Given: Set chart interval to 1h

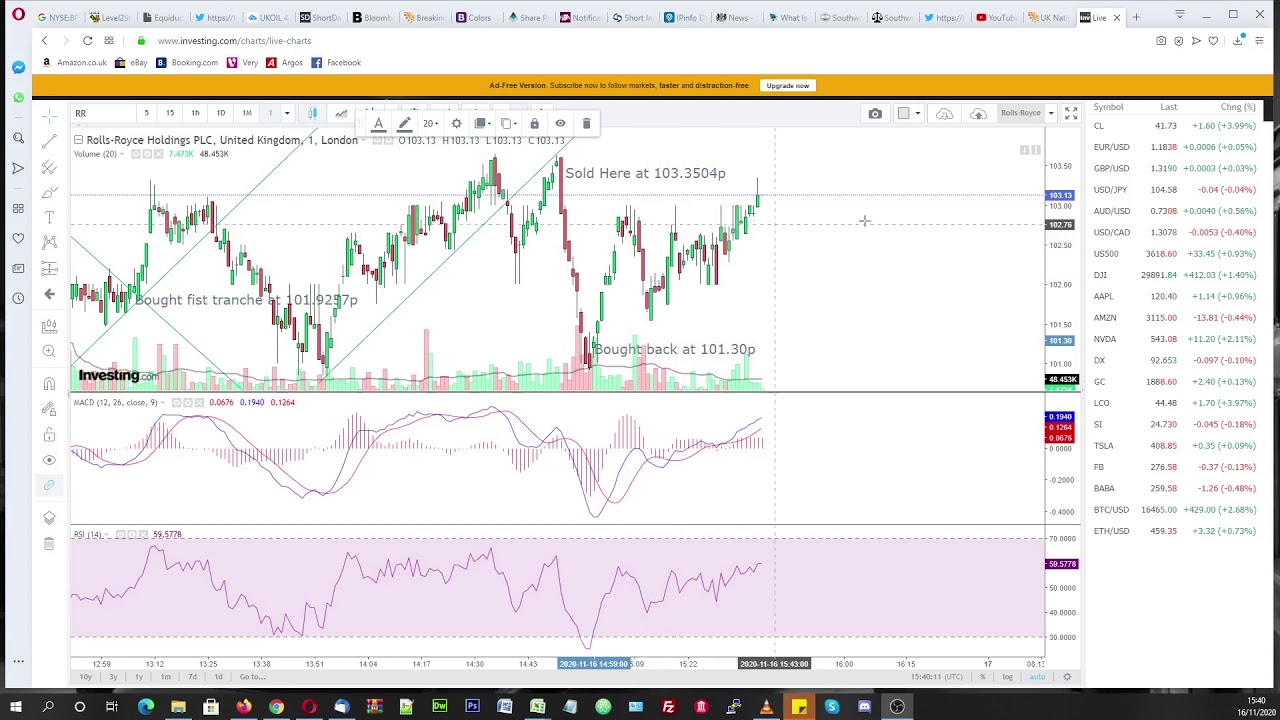Looking at the screenshot, I should [x=195, y=114].
